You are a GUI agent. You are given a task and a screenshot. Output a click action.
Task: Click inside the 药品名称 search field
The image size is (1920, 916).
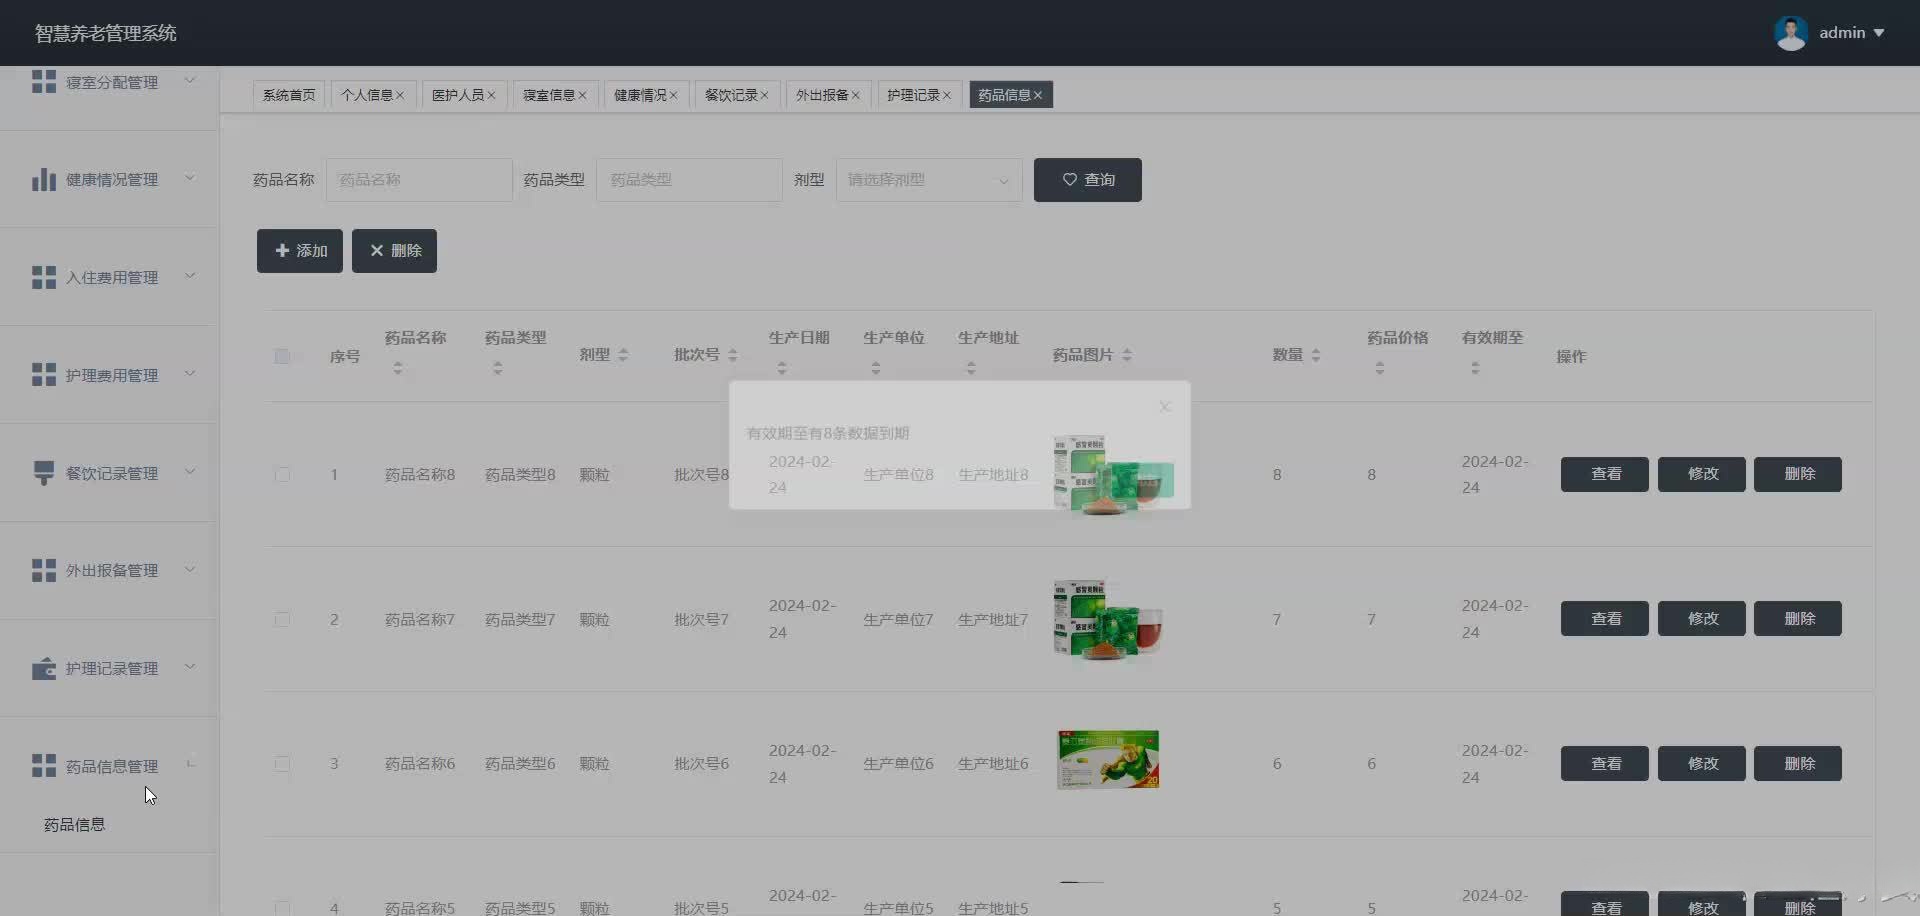[418, 180]
